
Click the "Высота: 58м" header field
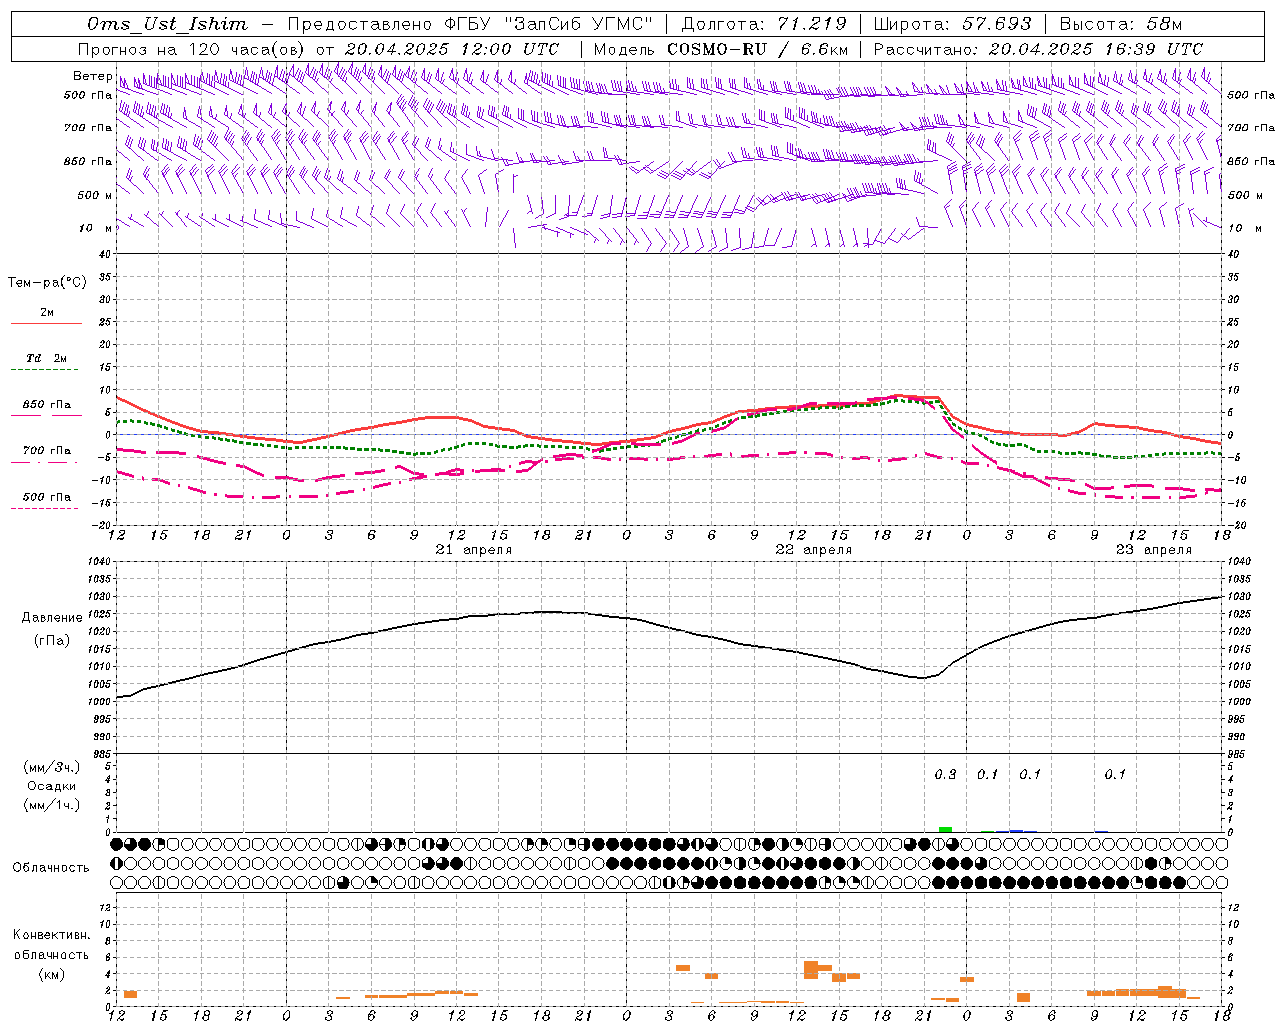[x=1121, y=24]
